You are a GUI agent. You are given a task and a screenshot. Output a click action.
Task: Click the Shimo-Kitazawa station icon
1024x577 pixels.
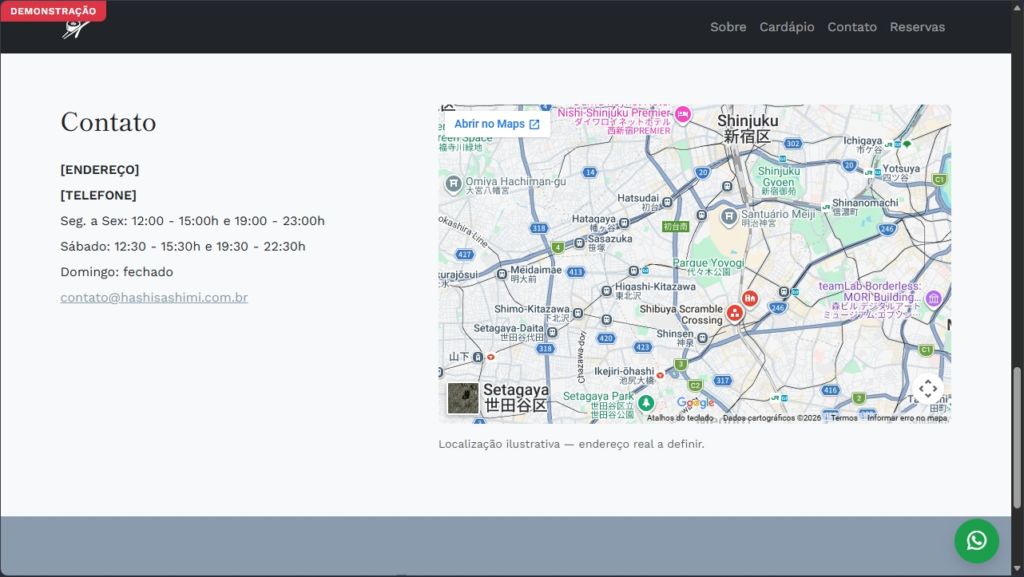click(x=578, y=314)
